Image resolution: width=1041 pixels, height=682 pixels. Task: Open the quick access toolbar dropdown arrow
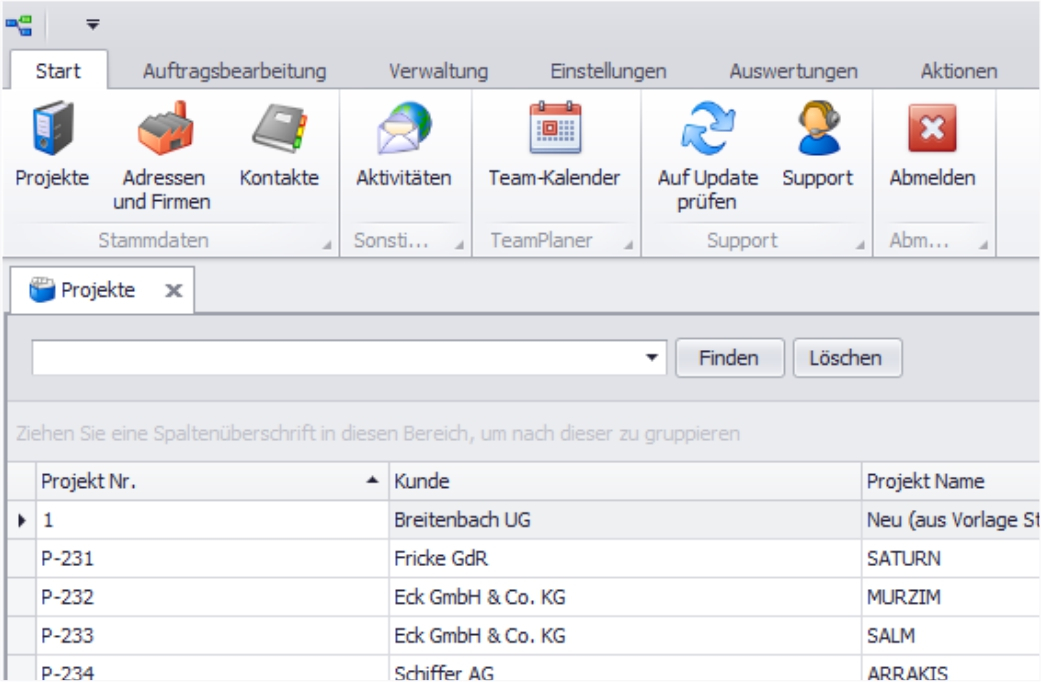[92, 21]
